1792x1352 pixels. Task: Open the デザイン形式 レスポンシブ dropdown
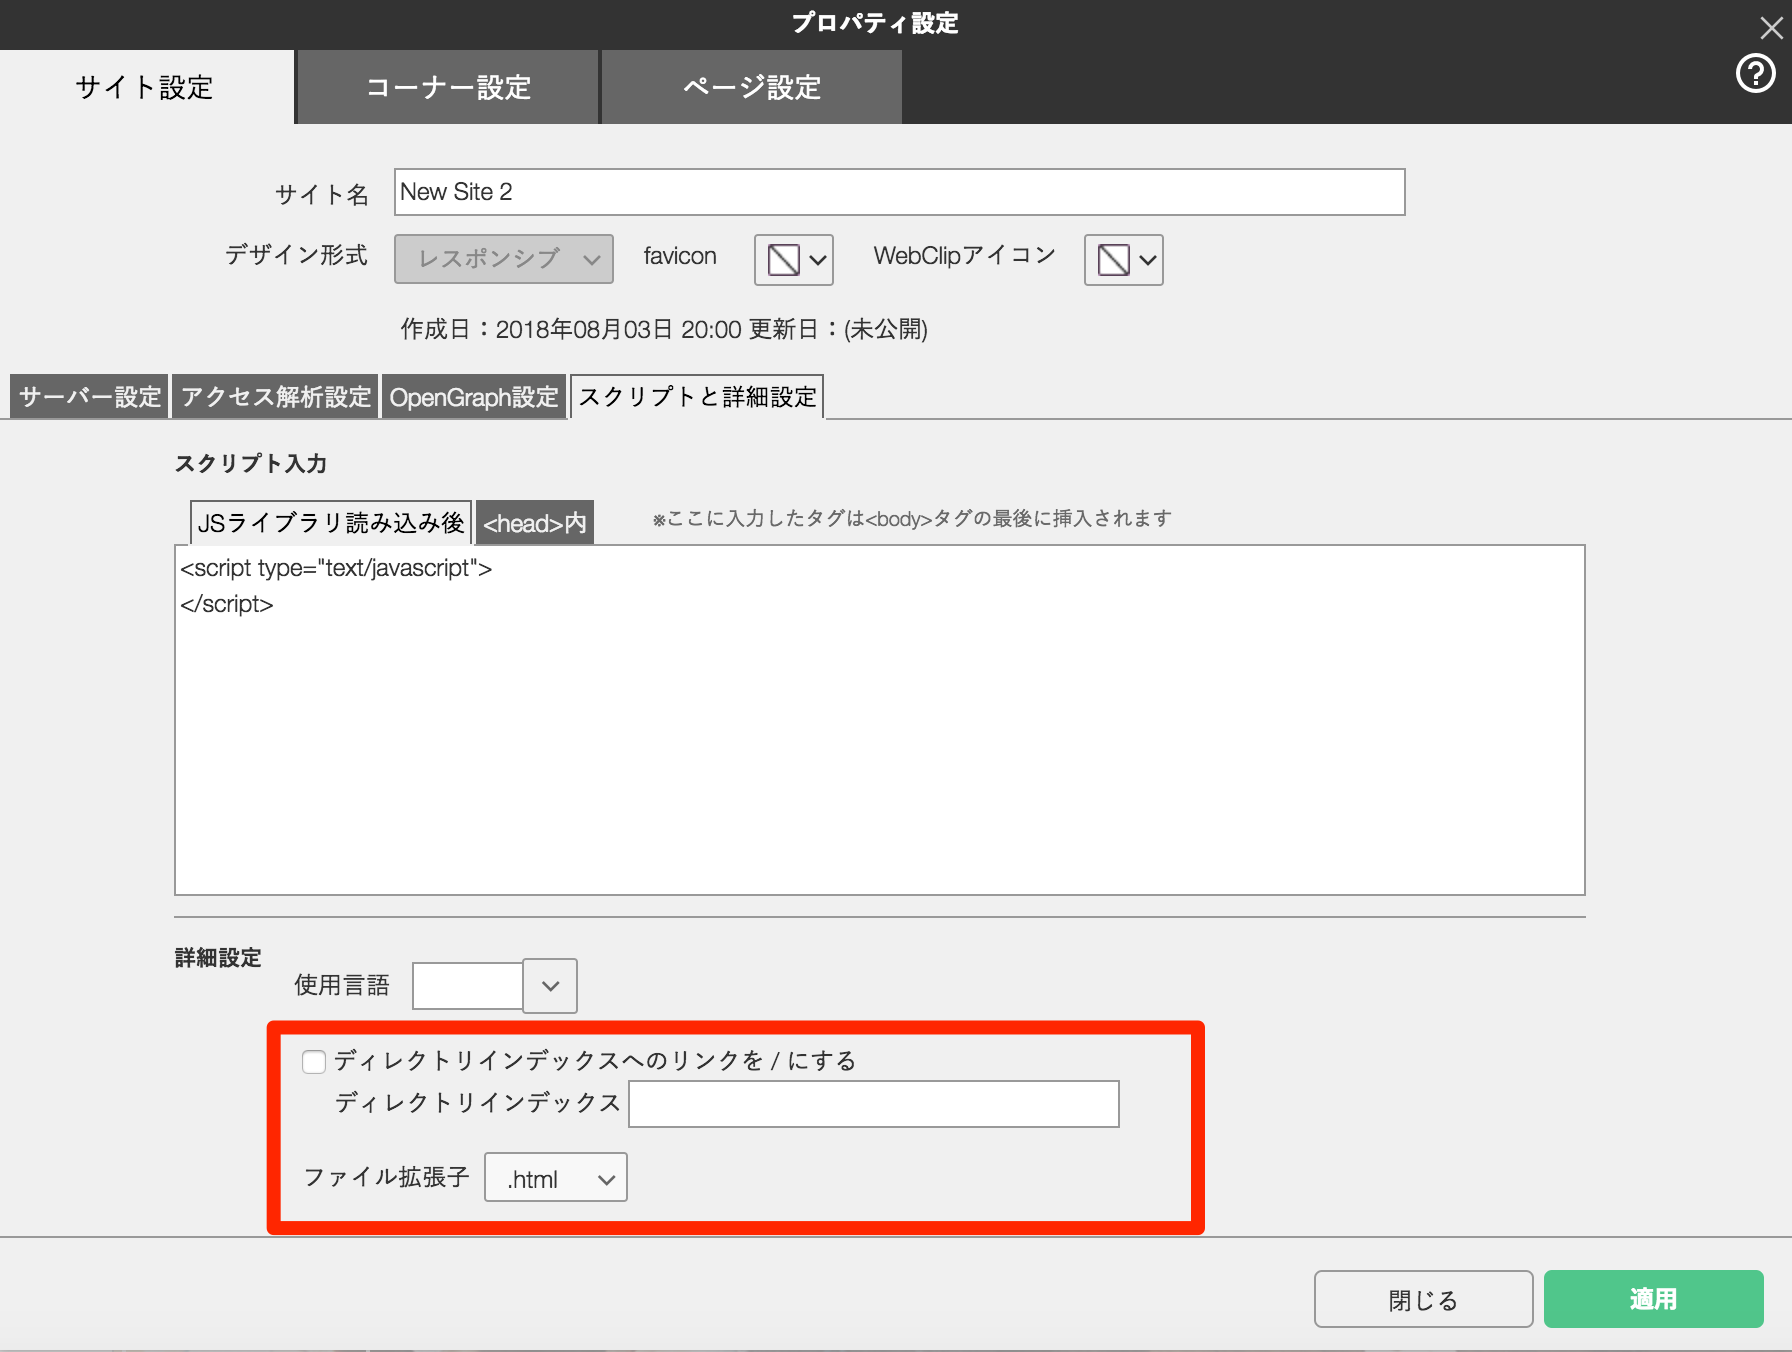coord(503,259)
